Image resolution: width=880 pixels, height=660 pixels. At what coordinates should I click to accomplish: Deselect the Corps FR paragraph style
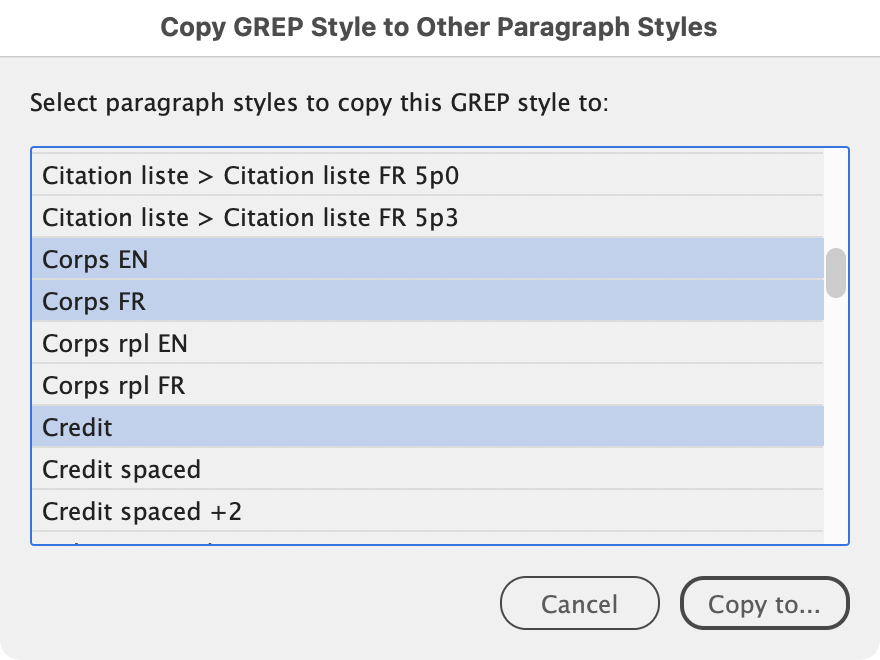click(95, 301)
